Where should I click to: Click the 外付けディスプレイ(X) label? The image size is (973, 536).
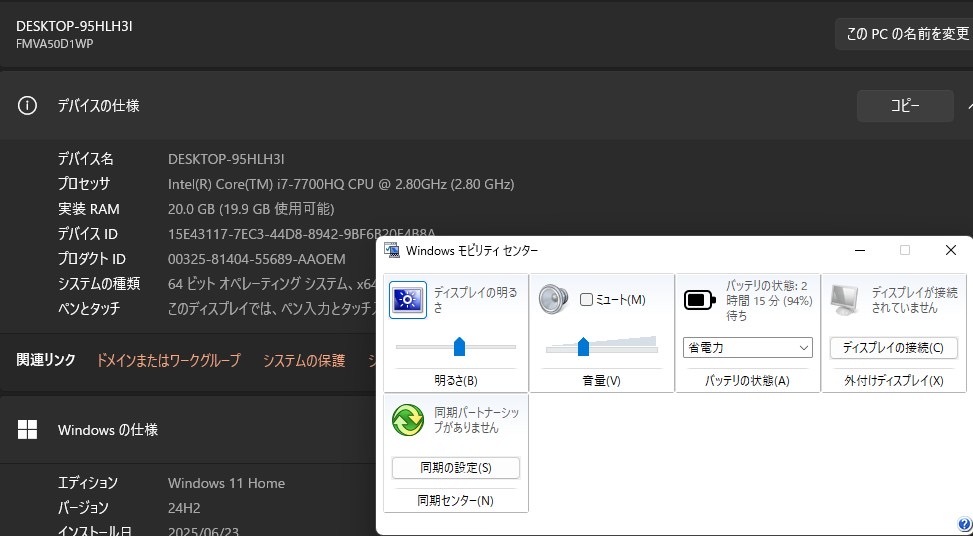point(894,381)
